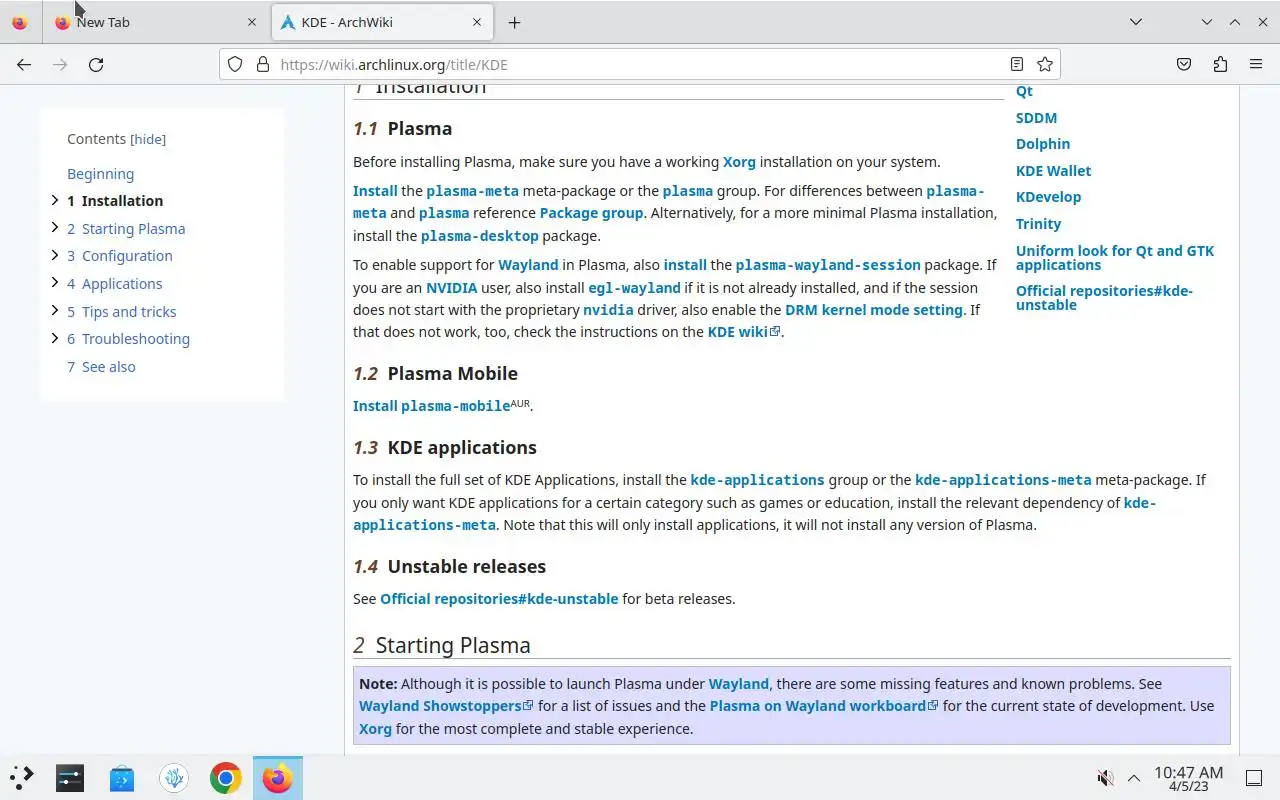1280x800 pixels.
Task: Open Official repositories#kde-unstable link in section 1.4
Action: tap(499, 599)
